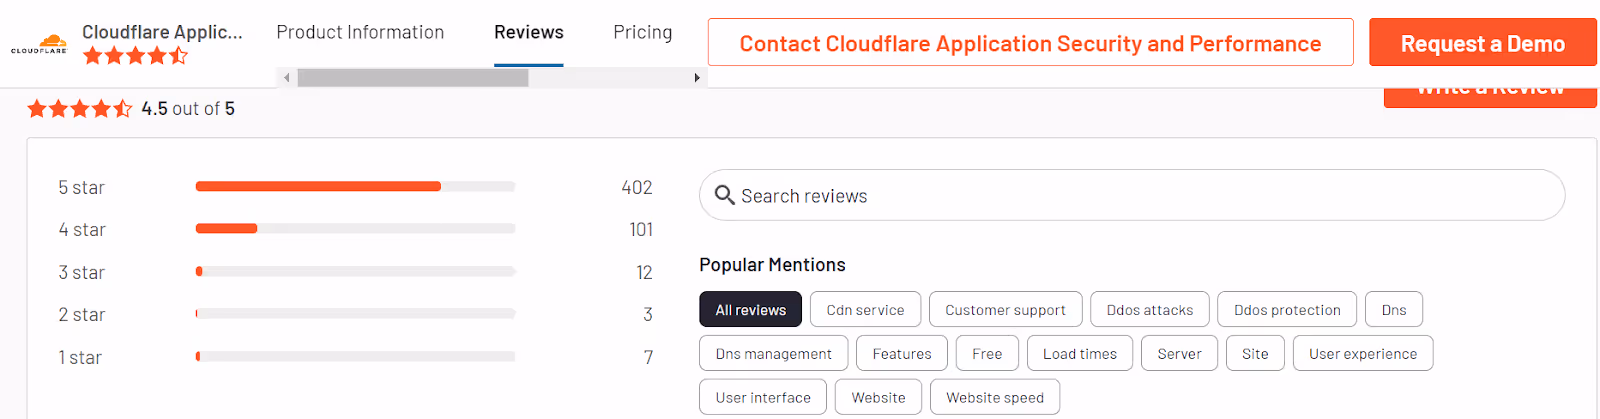
Task: Click the '3 star' label
Action: (81, 273)
